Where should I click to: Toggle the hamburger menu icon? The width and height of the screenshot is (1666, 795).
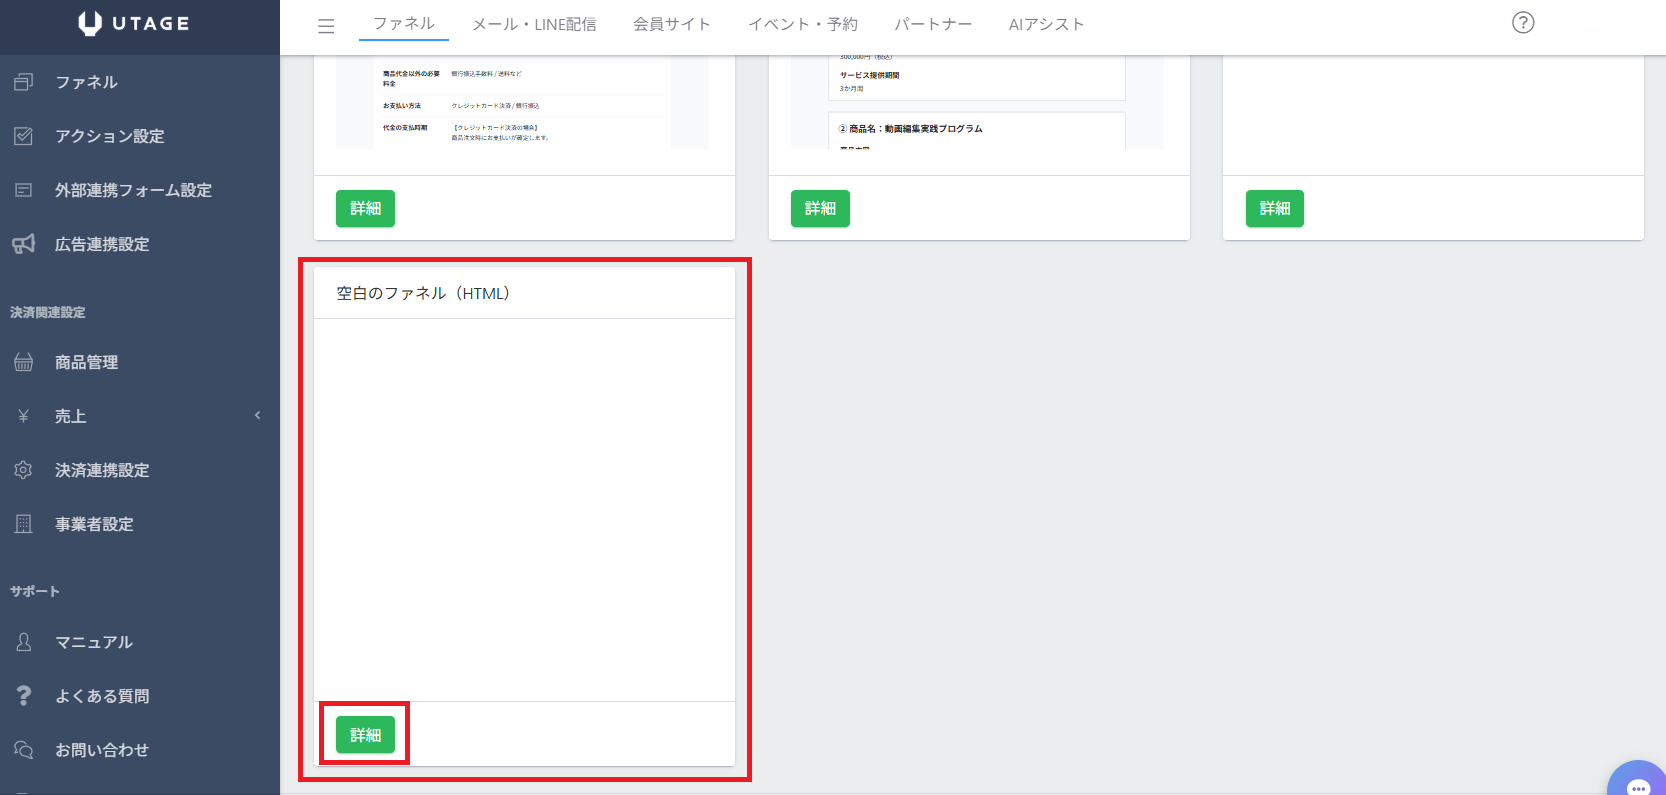326,26
